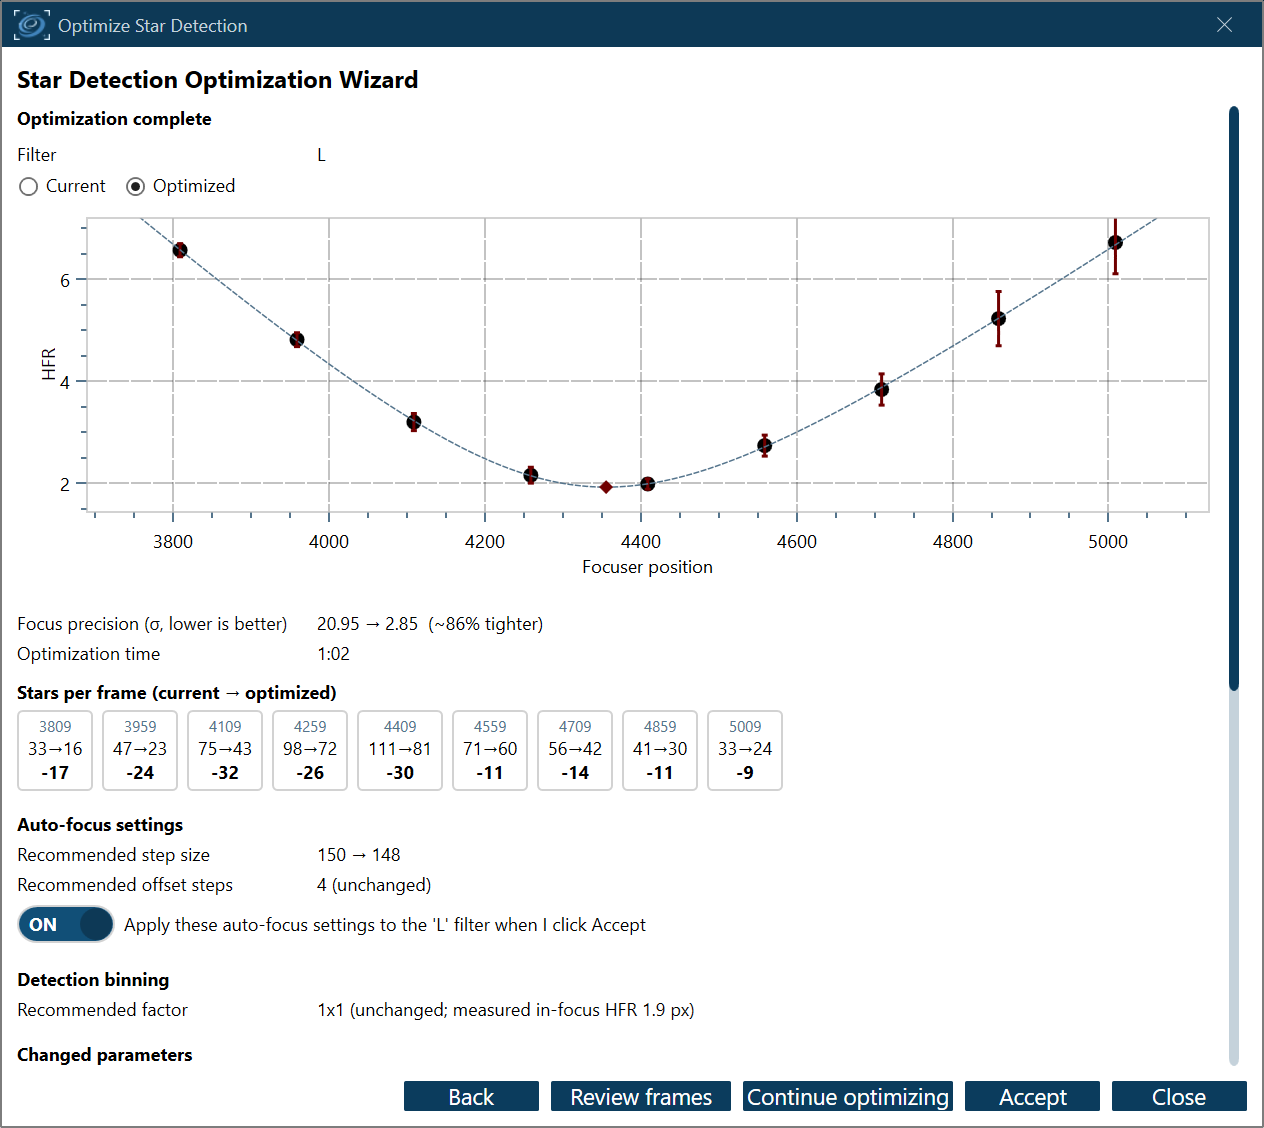
Task: Click the '20.95 → 2.85 (~86% tighter)' value
Action: (x=430, y=624)
